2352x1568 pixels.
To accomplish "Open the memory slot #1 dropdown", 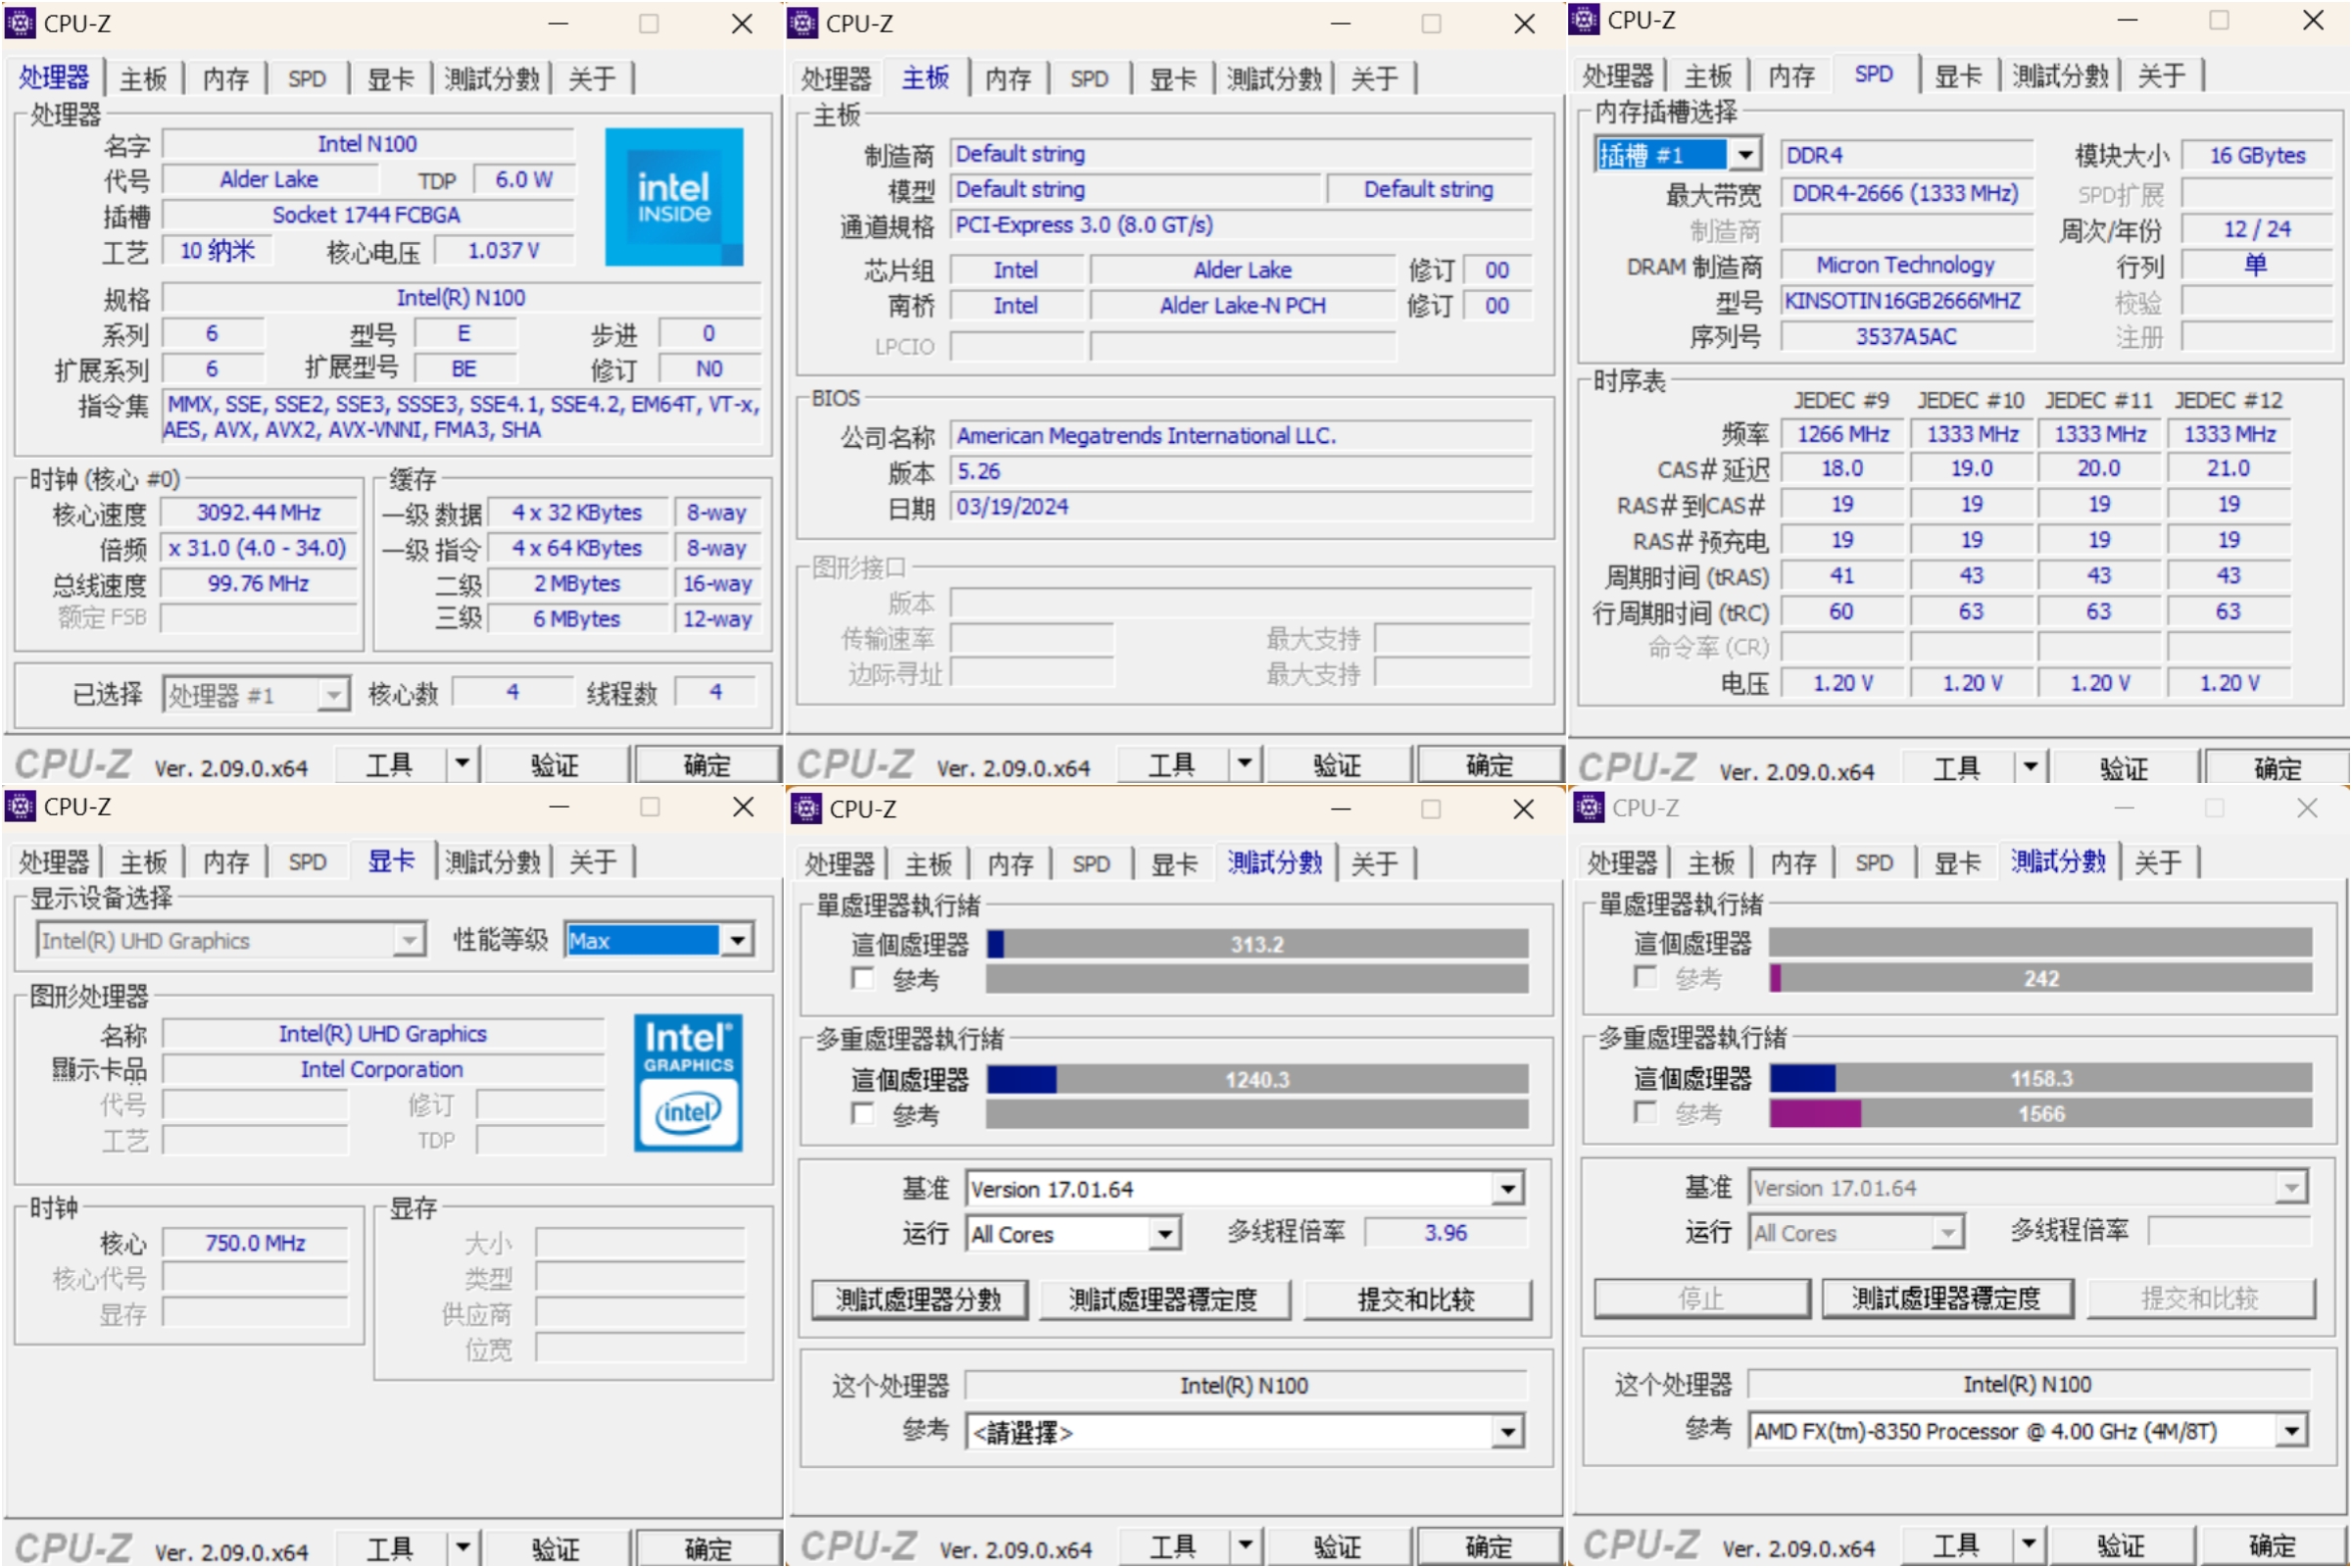I will tap(1745, 155).
